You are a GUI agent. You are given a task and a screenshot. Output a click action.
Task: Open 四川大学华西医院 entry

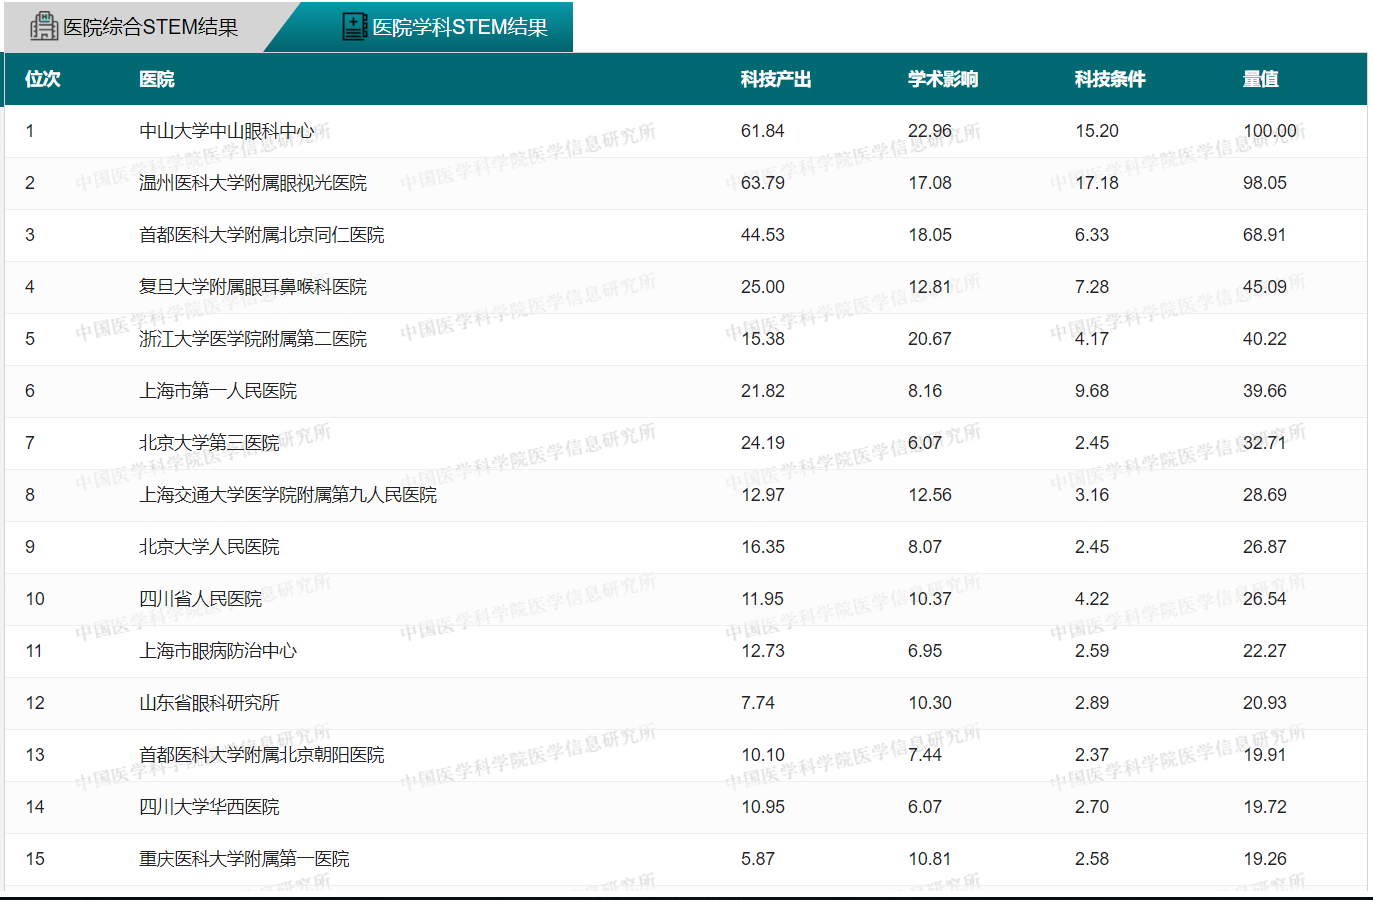(208, 807)
